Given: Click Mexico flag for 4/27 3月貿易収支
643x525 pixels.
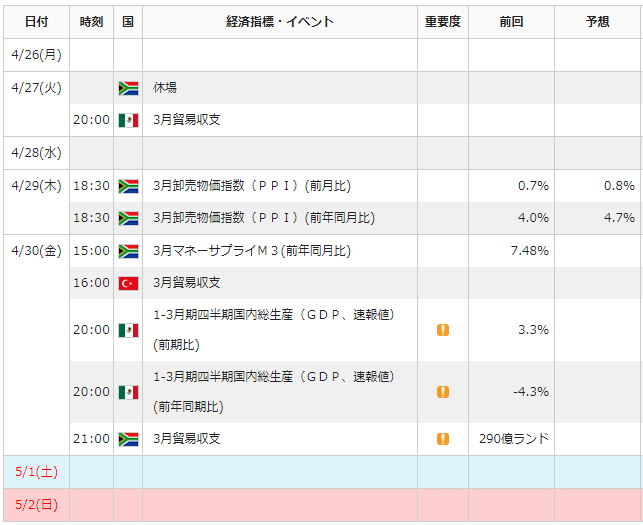Looking at the screenshot, I should click(x=128, y=120).
